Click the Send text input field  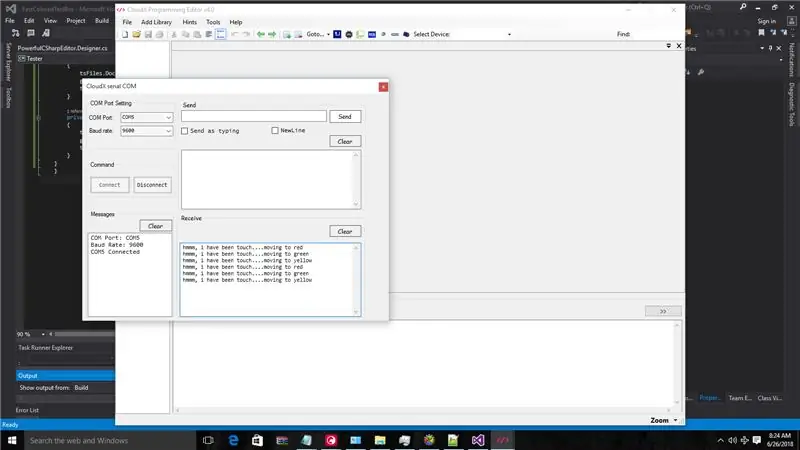coord(254,116)
